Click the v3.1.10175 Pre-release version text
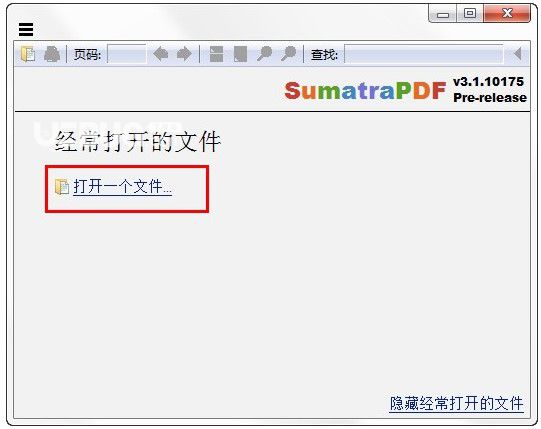 pos(490,90)
